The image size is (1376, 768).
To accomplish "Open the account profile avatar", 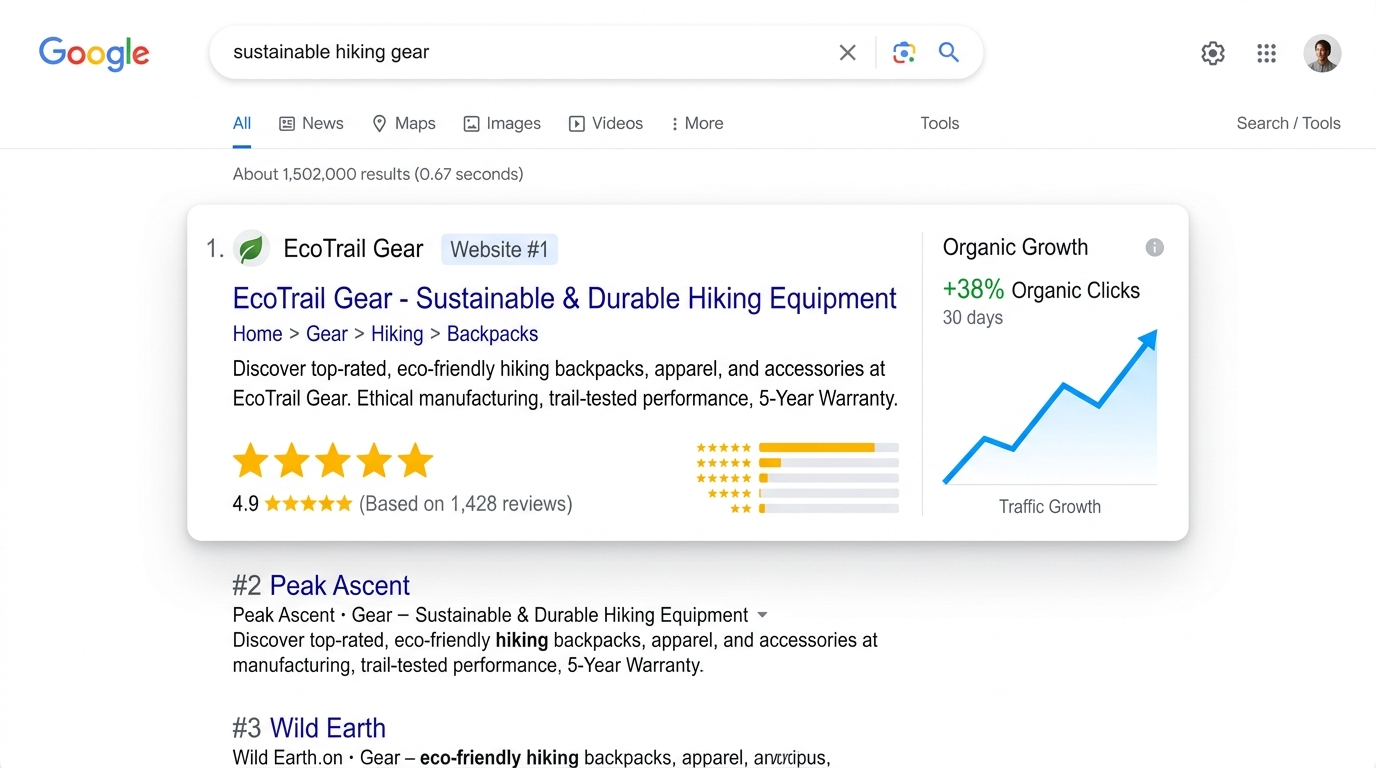I will click(1322, 53).
